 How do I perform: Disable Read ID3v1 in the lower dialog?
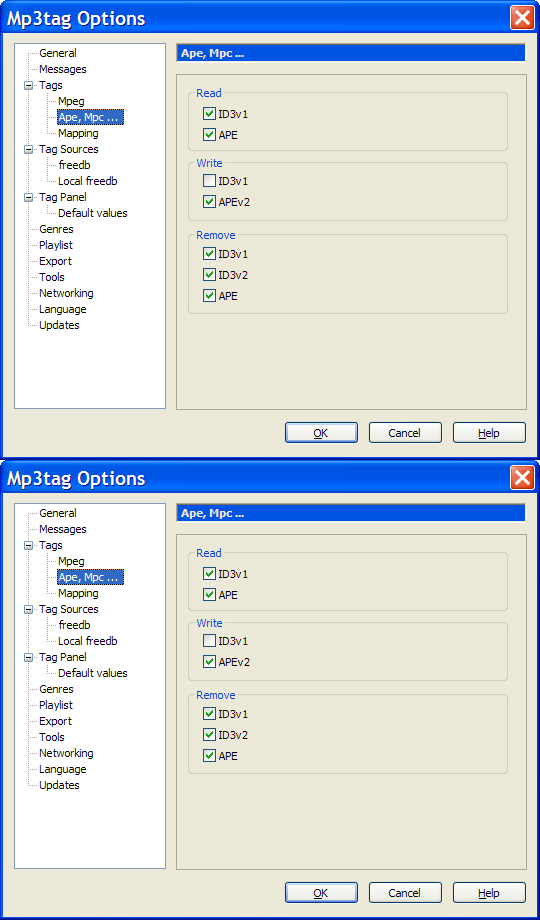tap(210, 574)
